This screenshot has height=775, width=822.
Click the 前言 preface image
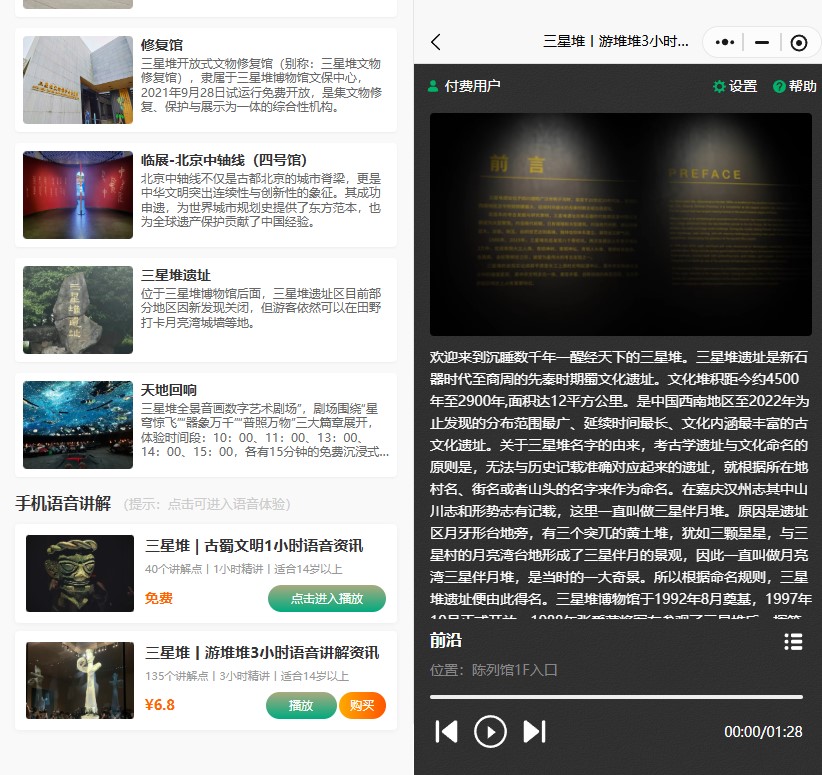point(620,224)
